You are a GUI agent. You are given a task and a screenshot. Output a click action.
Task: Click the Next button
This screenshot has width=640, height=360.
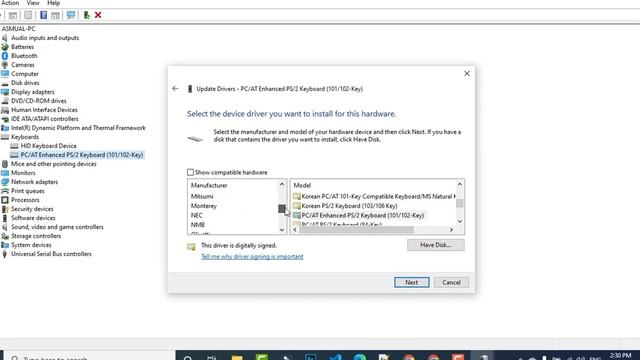[411, 282]
